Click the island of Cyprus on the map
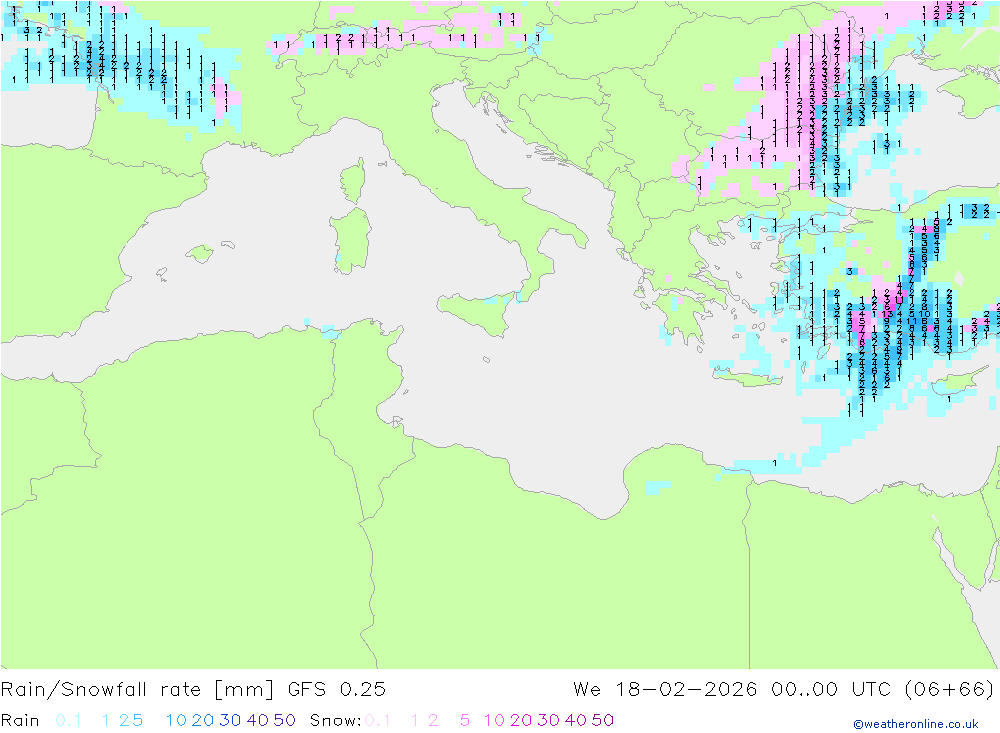 [959, 381]
